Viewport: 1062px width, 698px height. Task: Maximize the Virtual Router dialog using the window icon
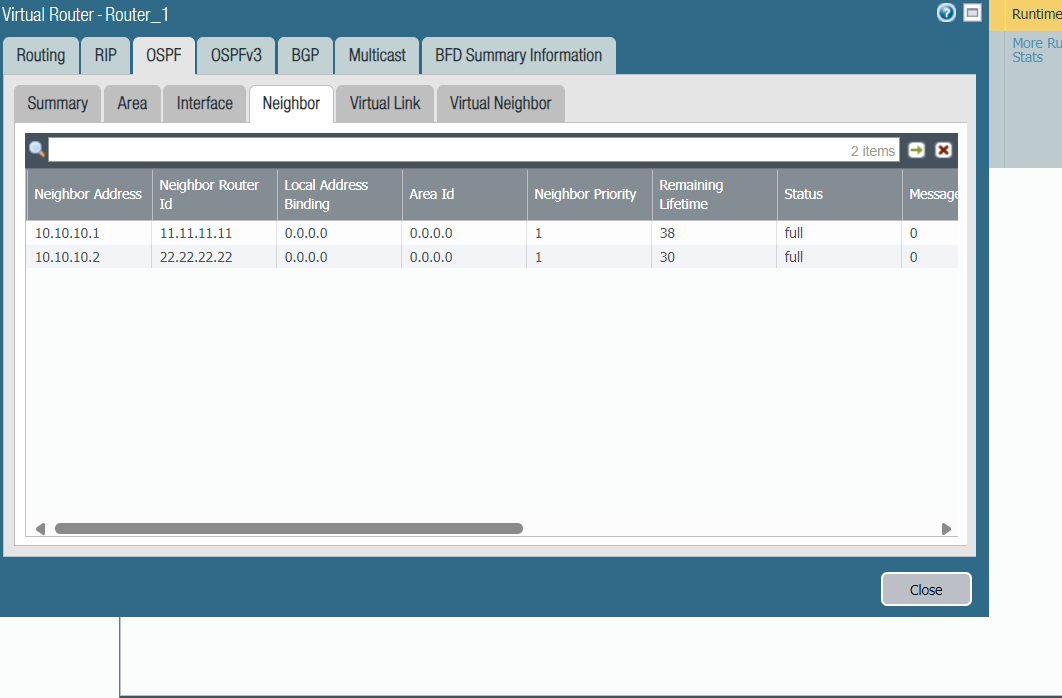(x=971, y=14)
